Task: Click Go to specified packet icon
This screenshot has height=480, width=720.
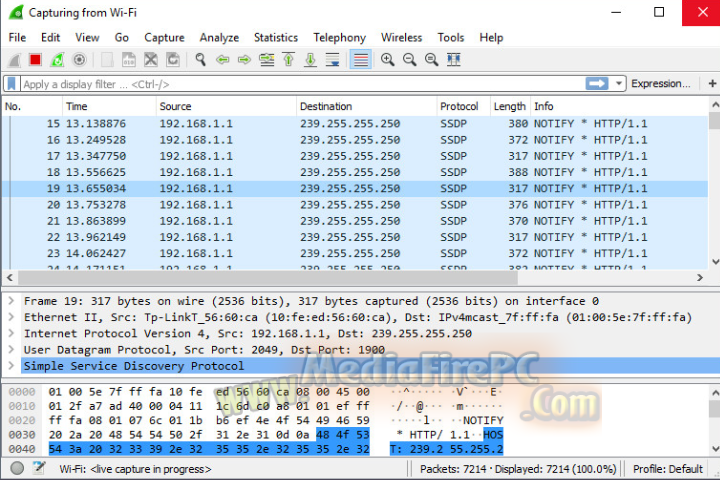Action: click(266, 60)
